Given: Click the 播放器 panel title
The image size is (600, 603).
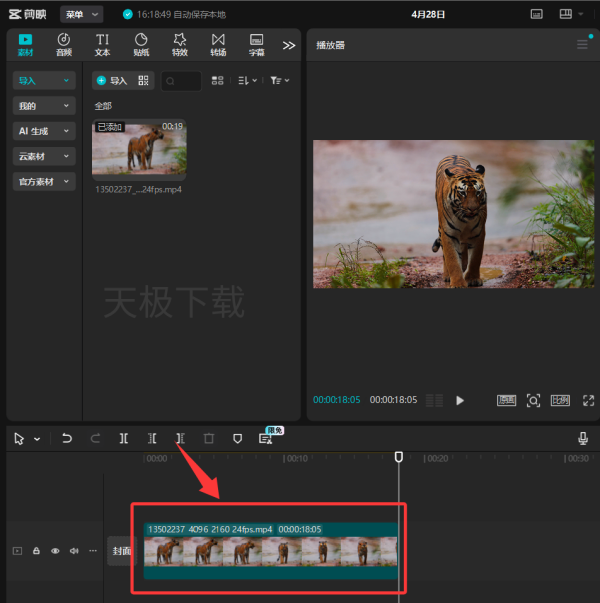Looking at the screenshot, I should (330, 45).
